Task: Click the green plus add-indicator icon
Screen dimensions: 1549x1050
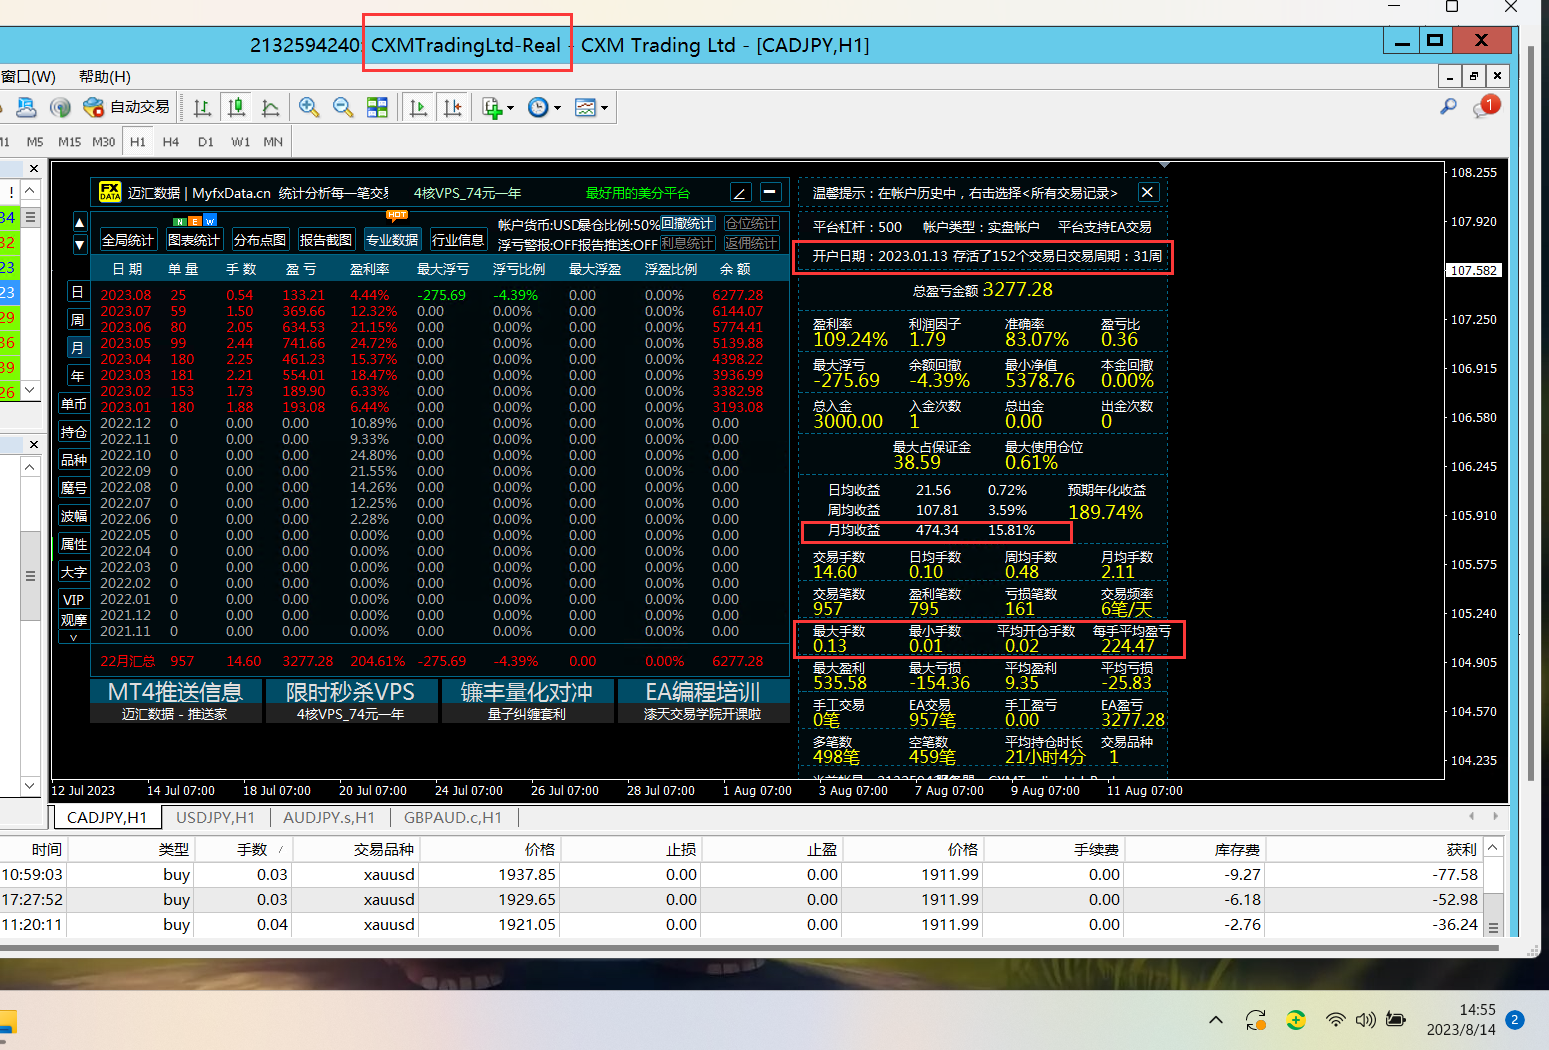Action: [492, 107]
